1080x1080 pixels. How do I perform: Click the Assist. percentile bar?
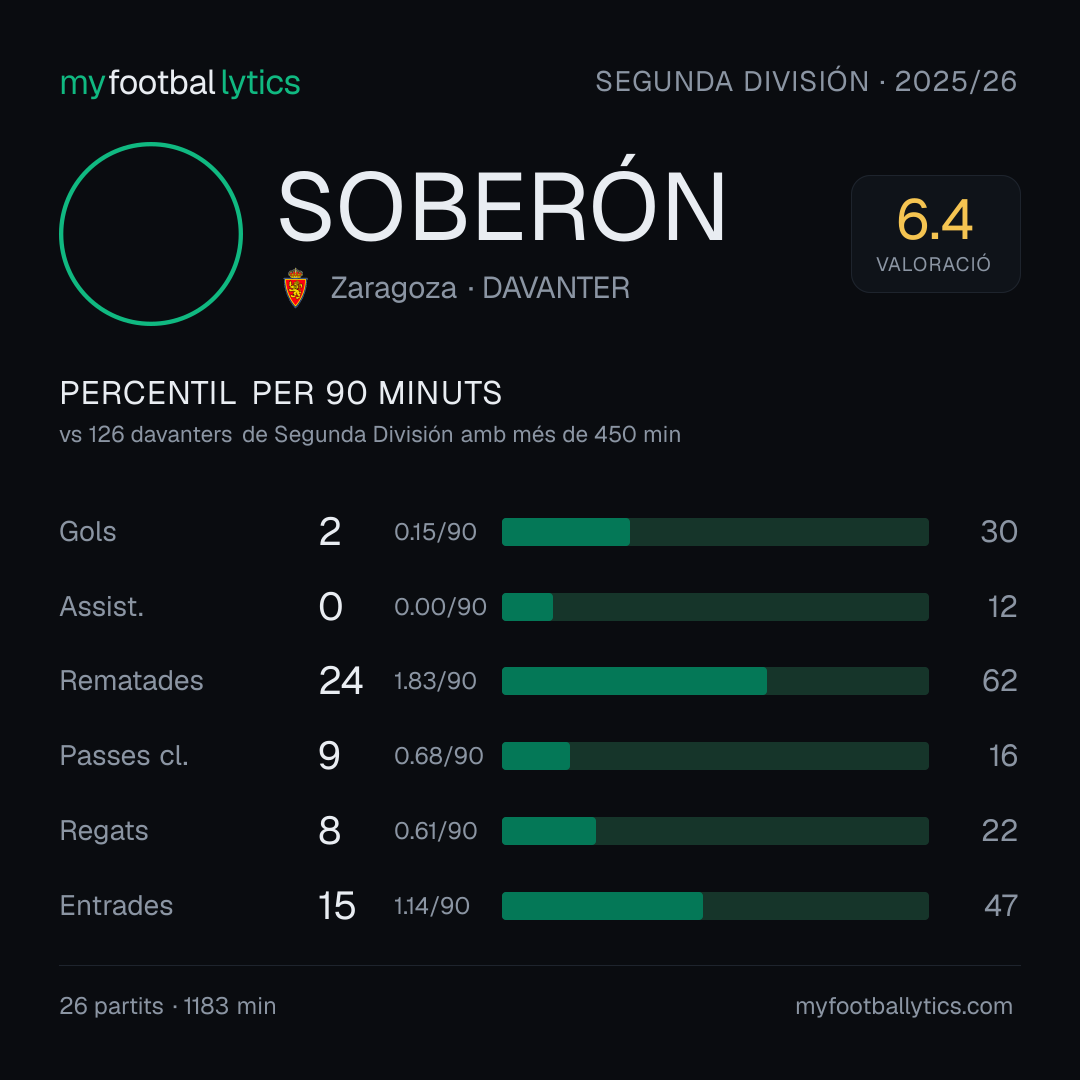[x=715, y=607]
